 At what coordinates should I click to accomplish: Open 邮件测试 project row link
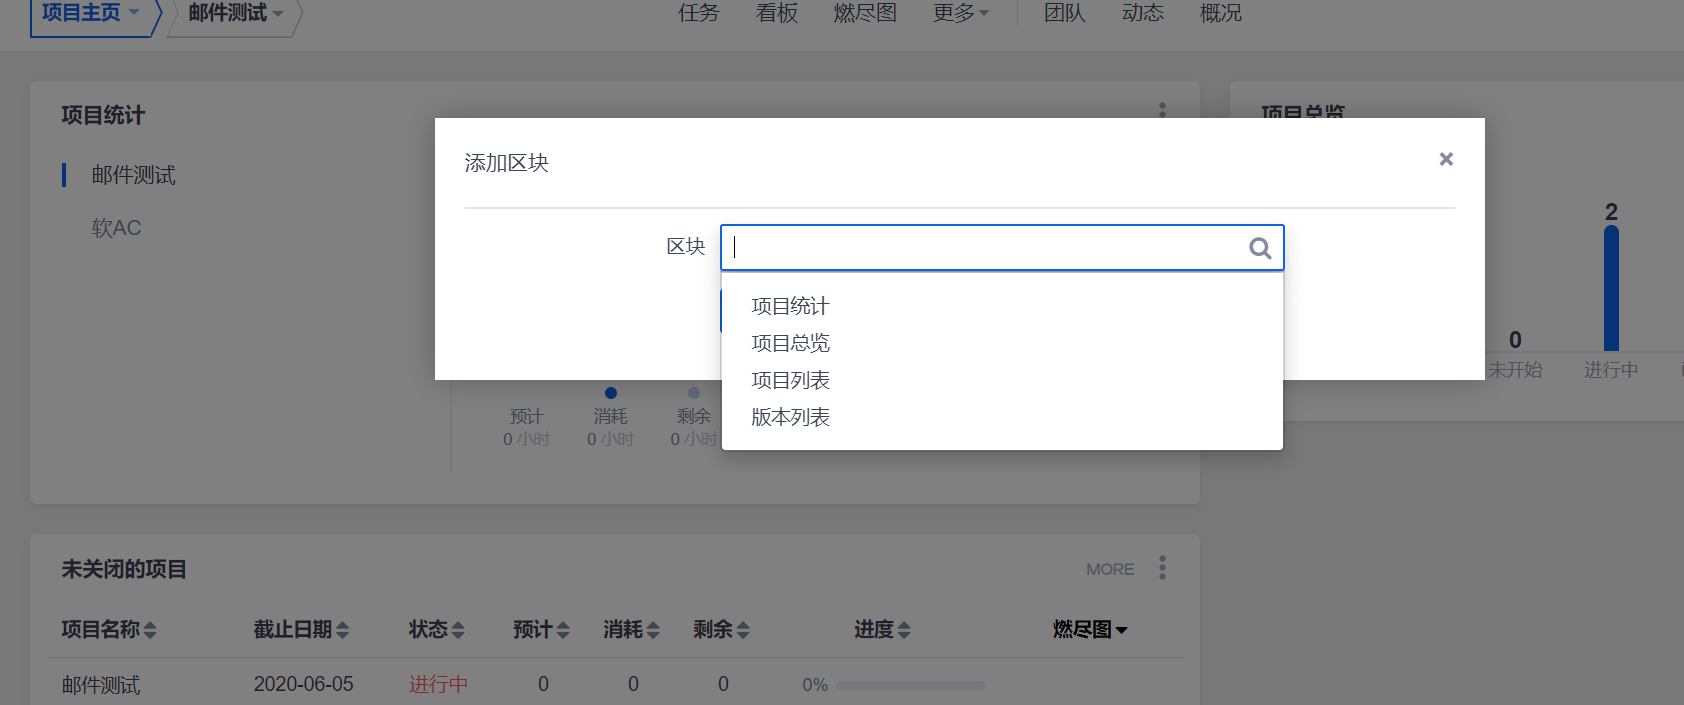click(x=100, y=685)
